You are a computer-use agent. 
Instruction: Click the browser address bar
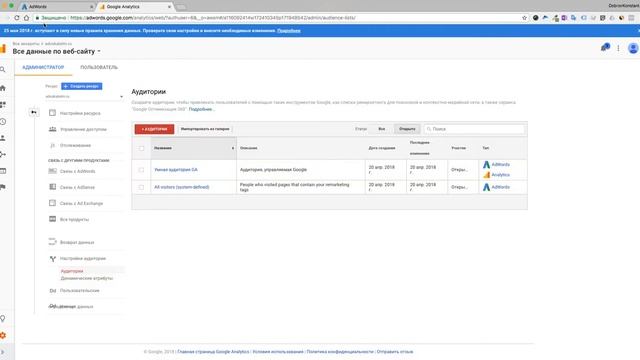[x=278, y=18]
